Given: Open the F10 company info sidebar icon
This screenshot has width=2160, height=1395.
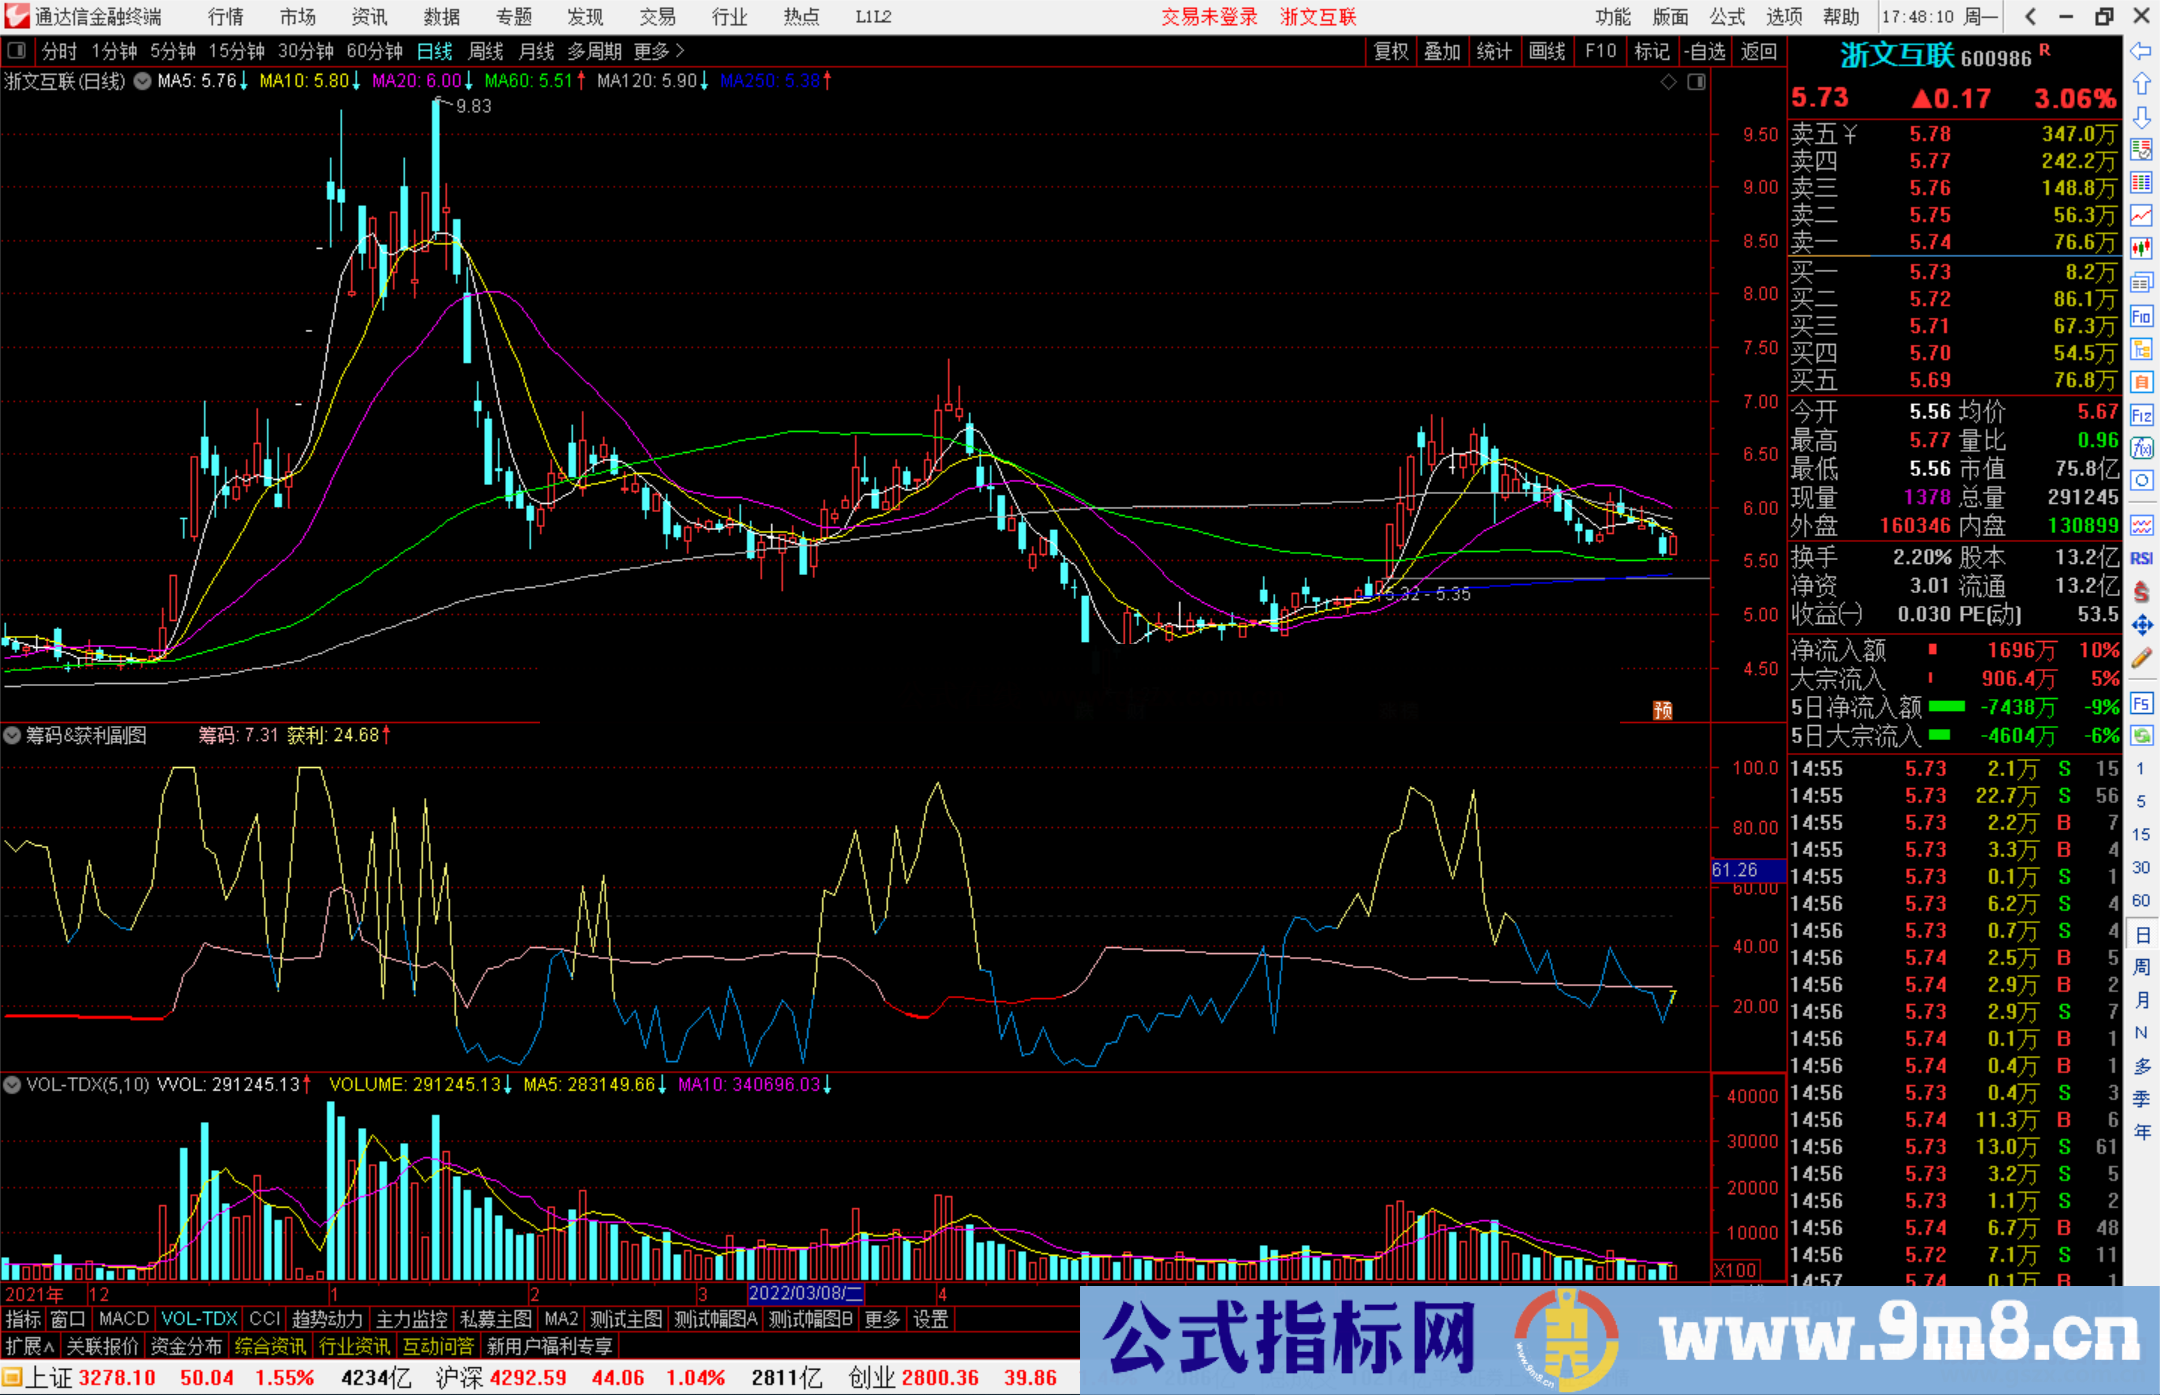Looking at the screenshot, I should [2141, 317].
